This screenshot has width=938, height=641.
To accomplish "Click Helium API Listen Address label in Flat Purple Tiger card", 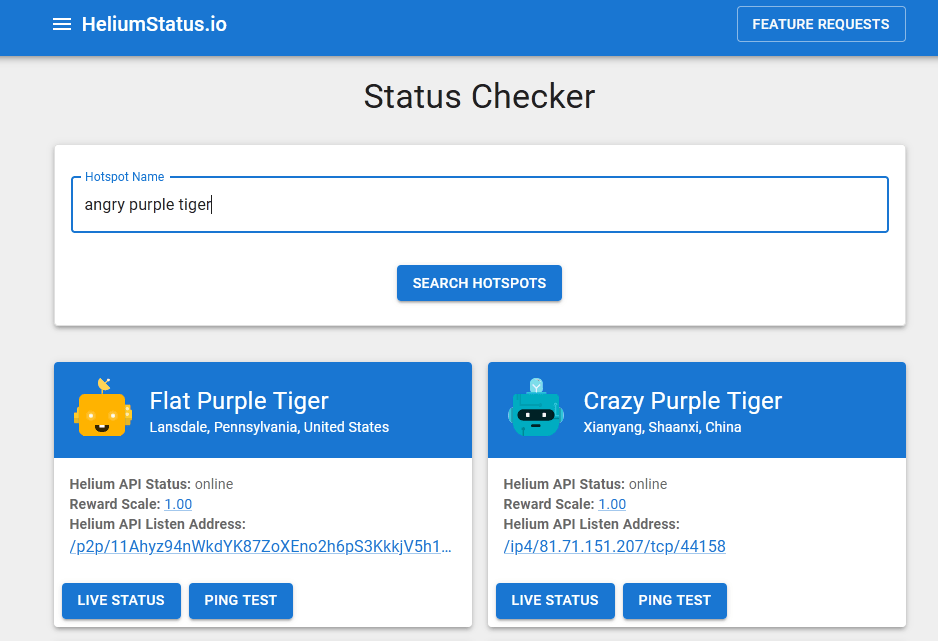I will point(157,524).
